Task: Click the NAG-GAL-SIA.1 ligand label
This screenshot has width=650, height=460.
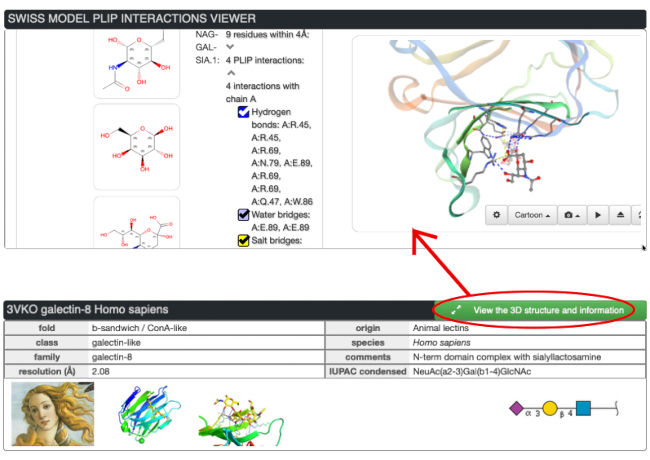Action: tap(207, 47)
